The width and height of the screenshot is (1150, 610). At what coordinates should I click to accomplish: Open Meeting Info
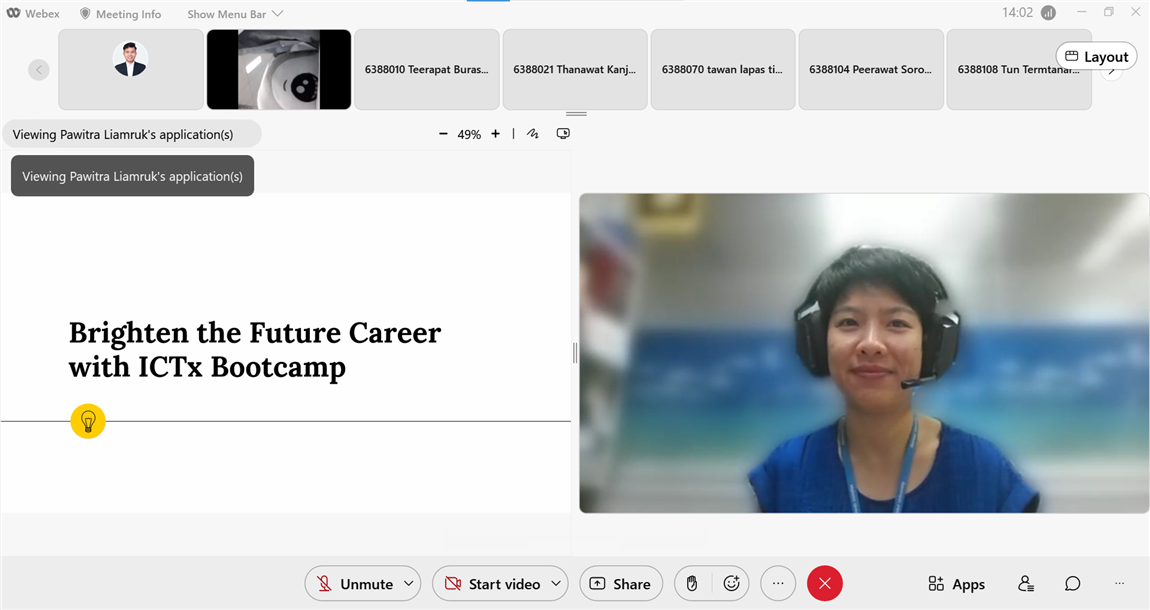point(119,14)
